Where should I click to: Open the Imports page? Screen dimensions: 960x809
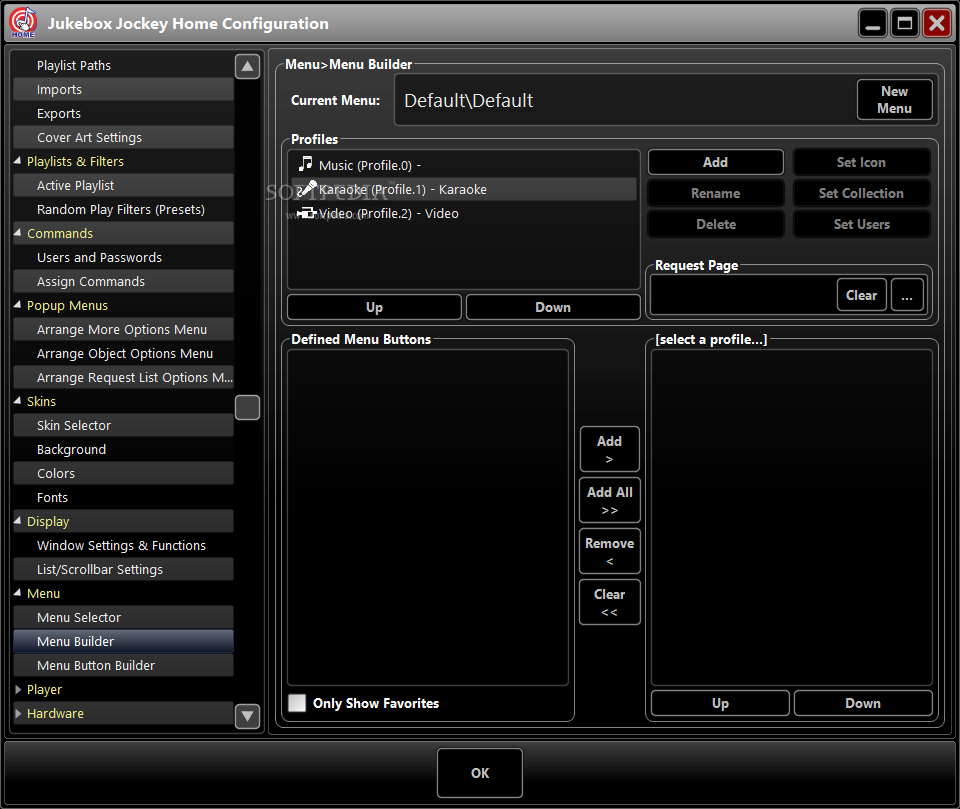pos(123,89)
